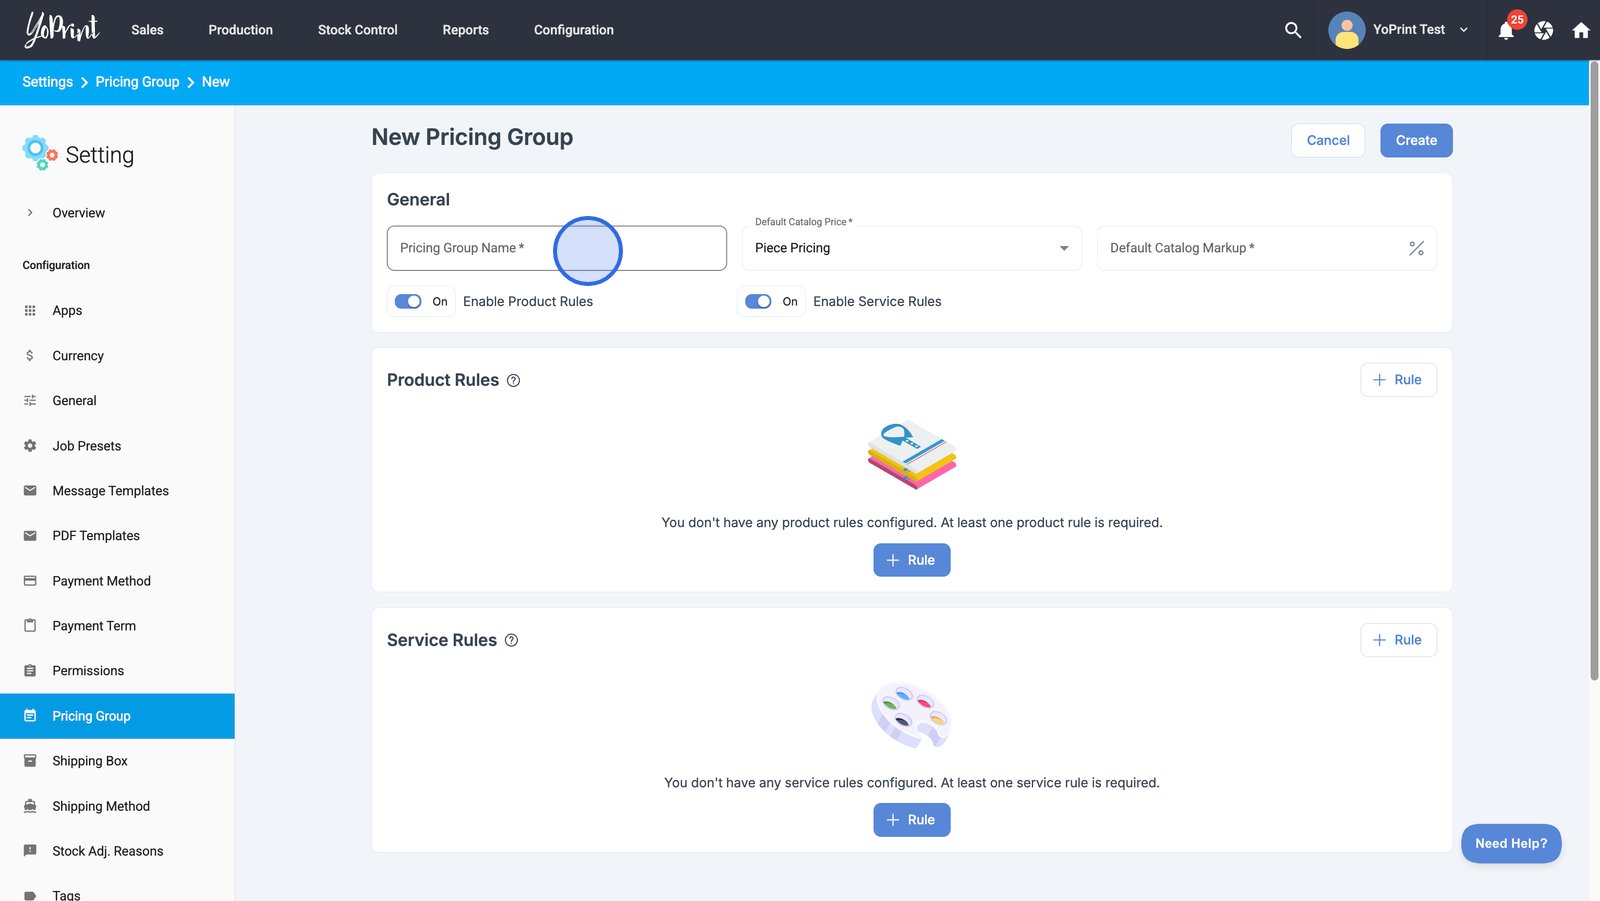Click the Default Catalog Markup field
The image size is (1600, 901).
tap(1250, 248)
